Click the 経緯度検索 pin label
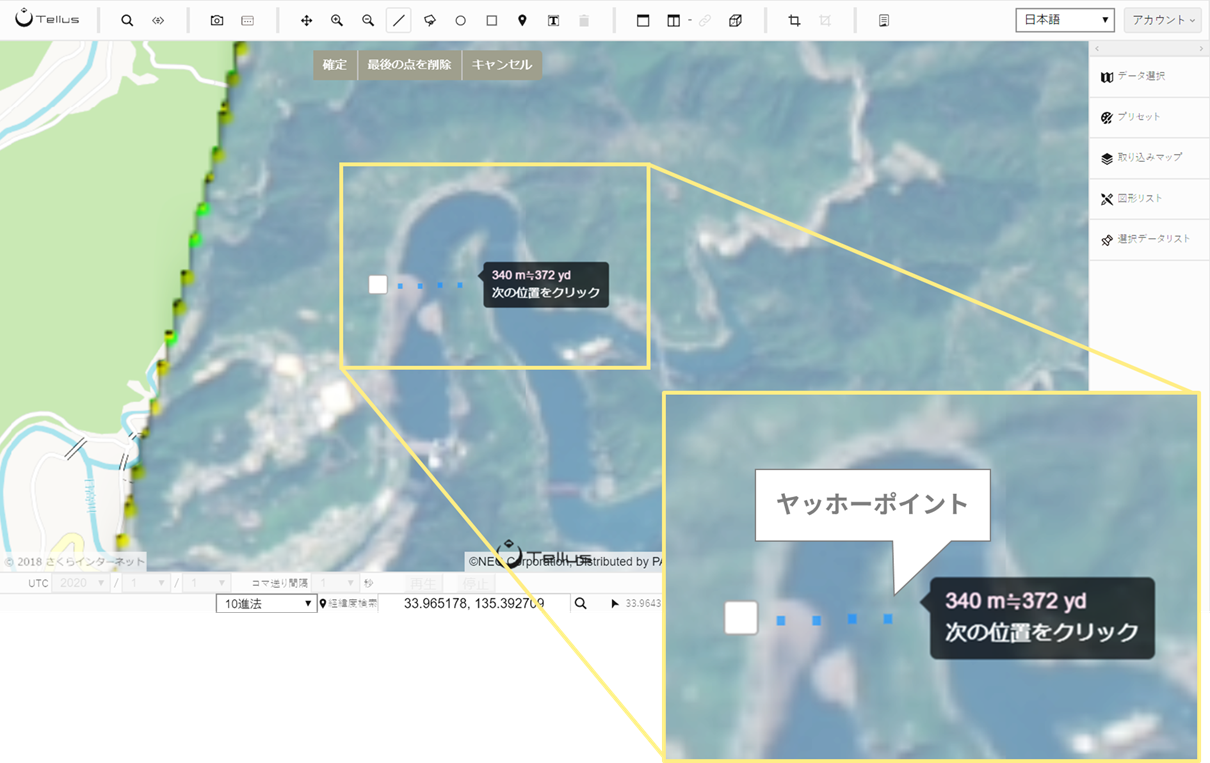Image resolution: width=1210 pixels, height=763 pixels. [348, 604]
